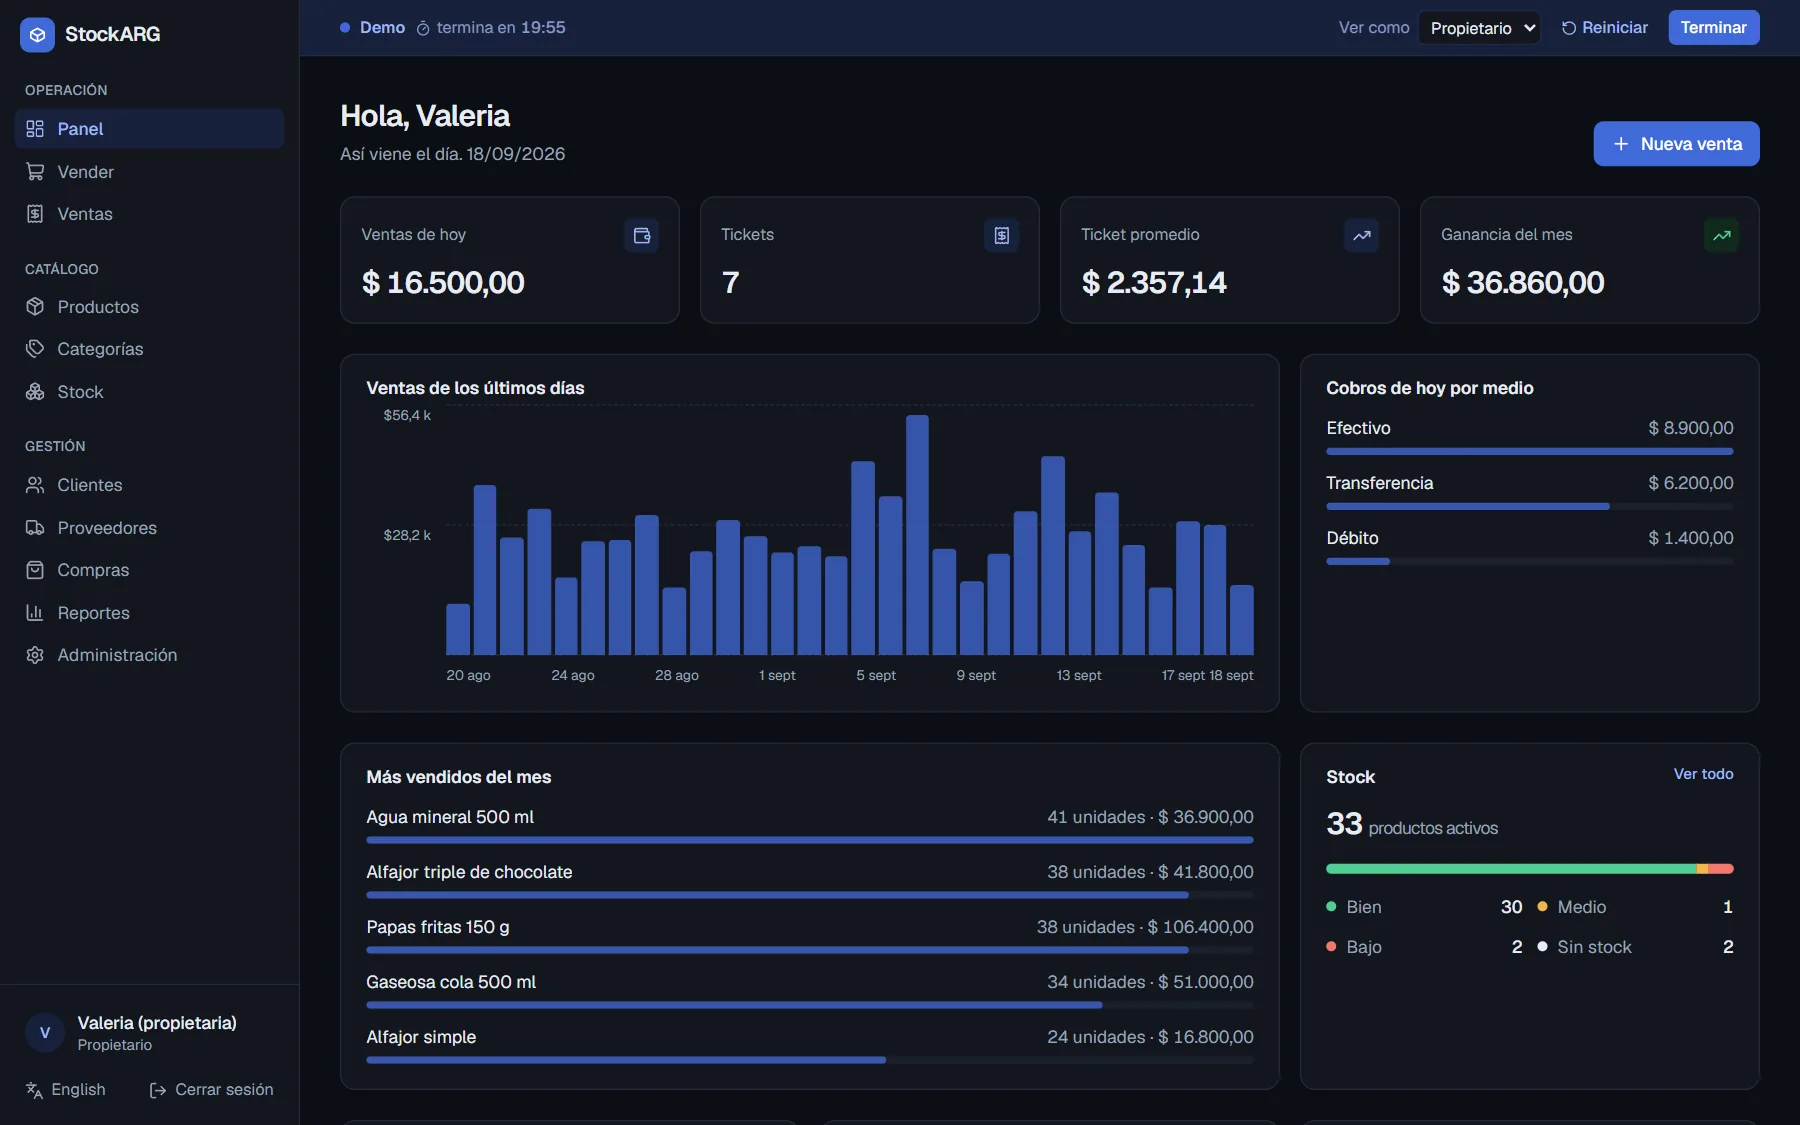
Task: Click the Compras bag icon
Action: [x=35, y=570]
